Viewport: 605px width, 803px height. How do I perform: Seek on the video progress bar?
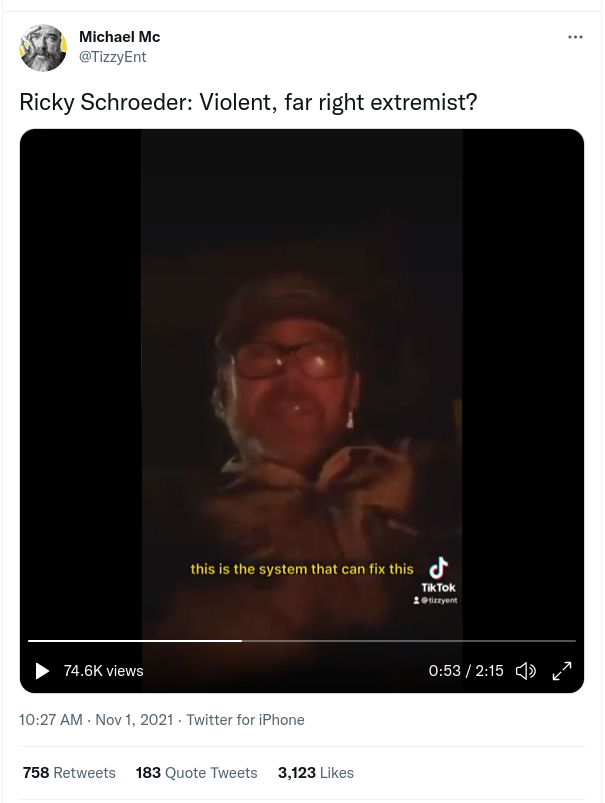tap(302, 641)
